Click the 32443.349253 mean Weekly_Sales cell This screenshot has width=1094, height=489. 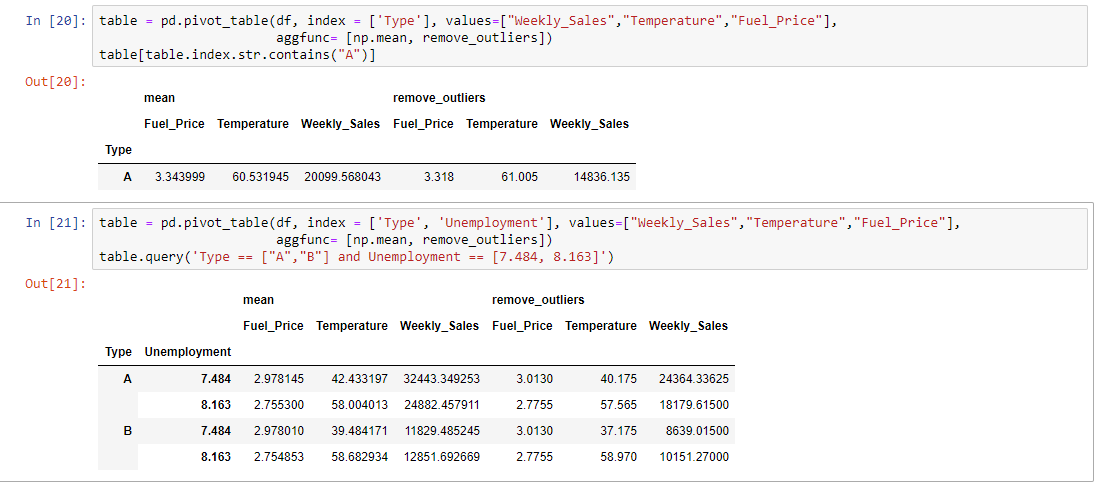(442, 379)
